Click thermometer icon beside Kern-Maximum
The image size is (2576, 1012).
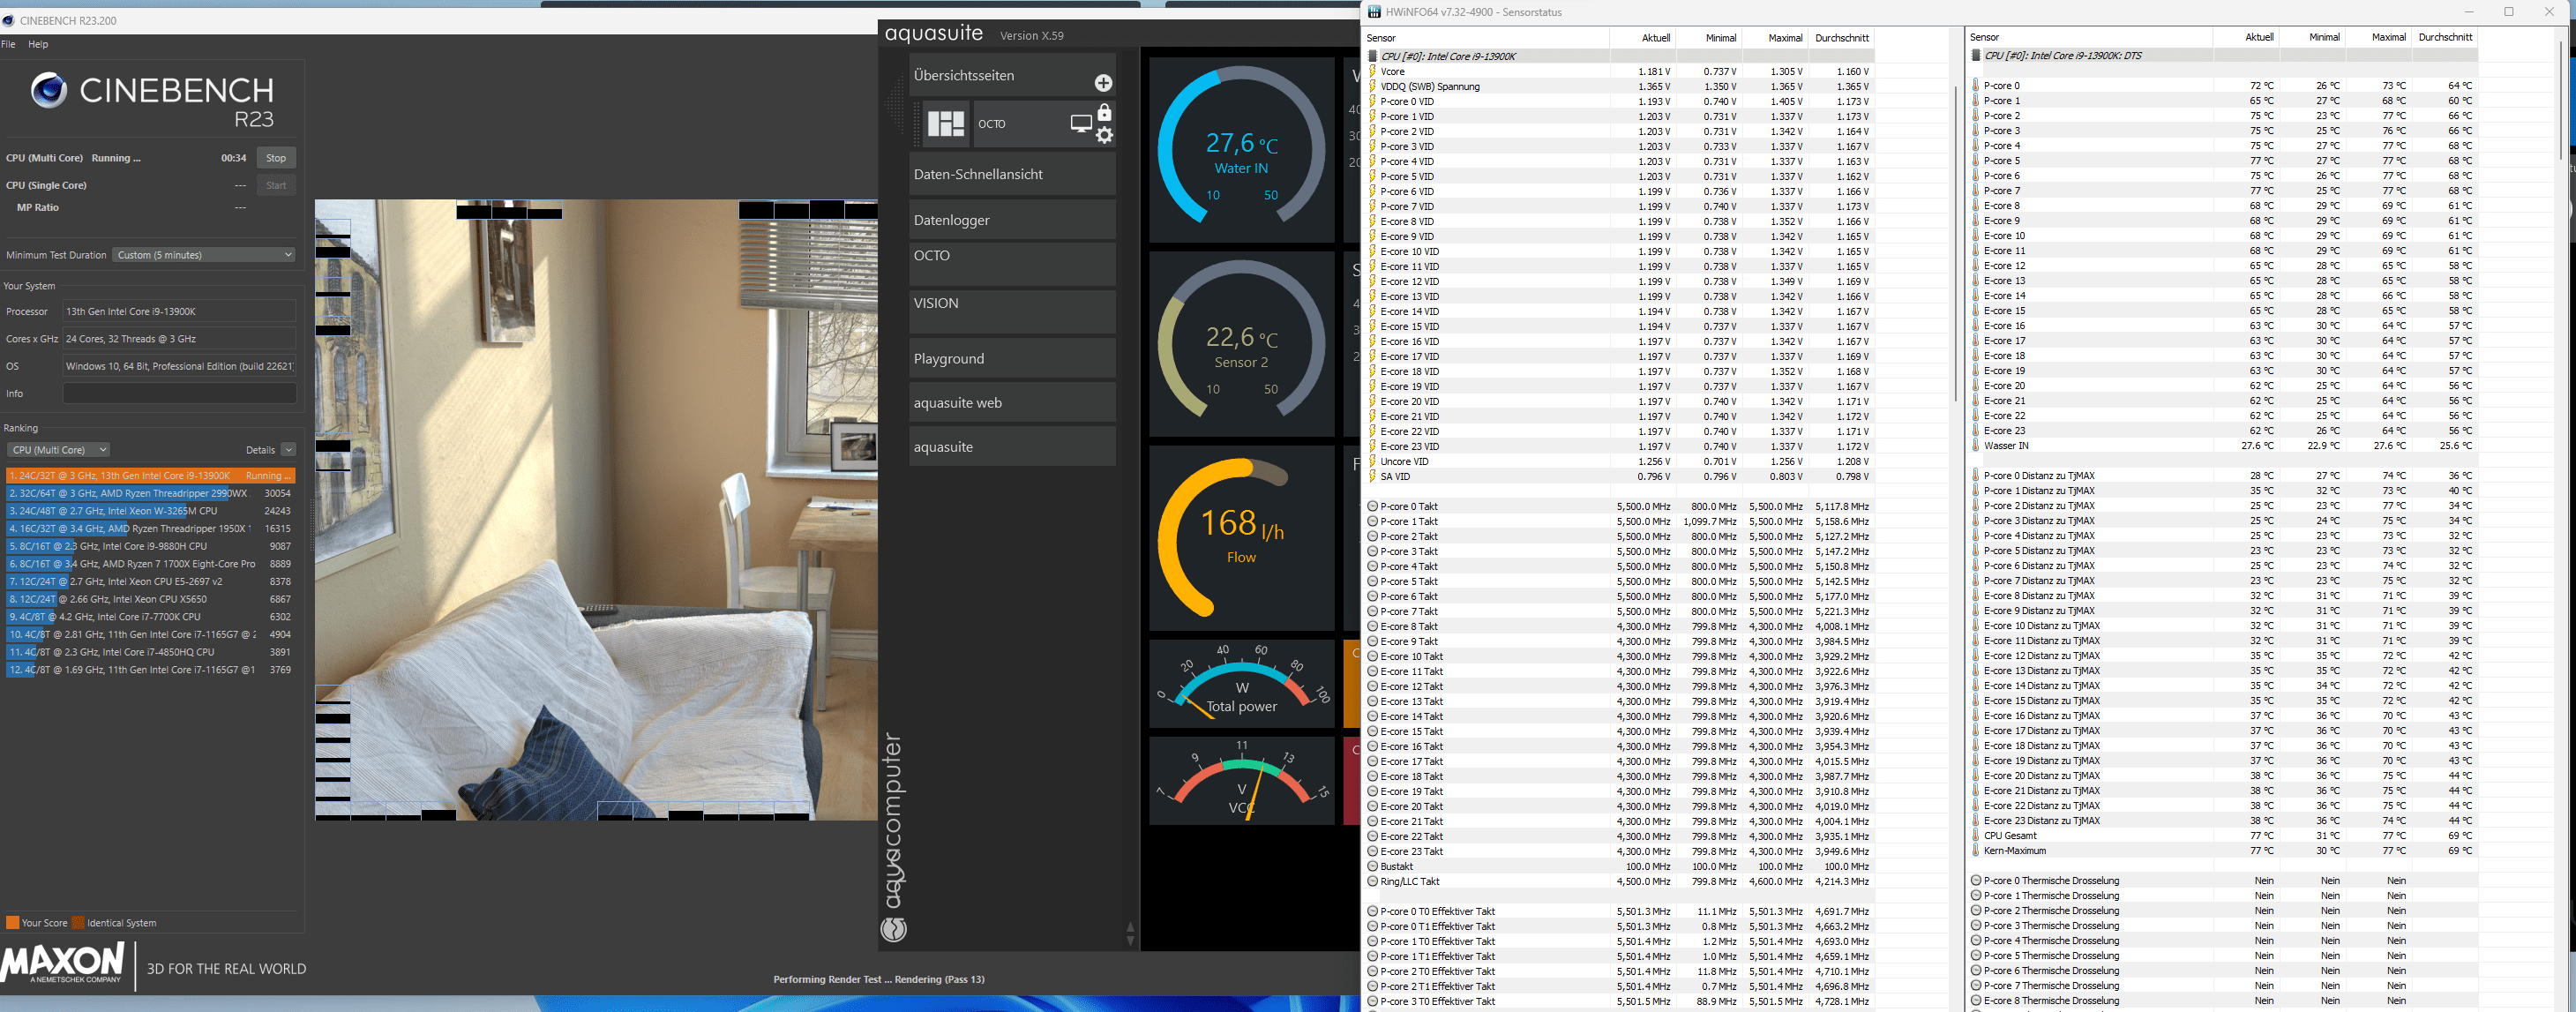(1976, 850)
